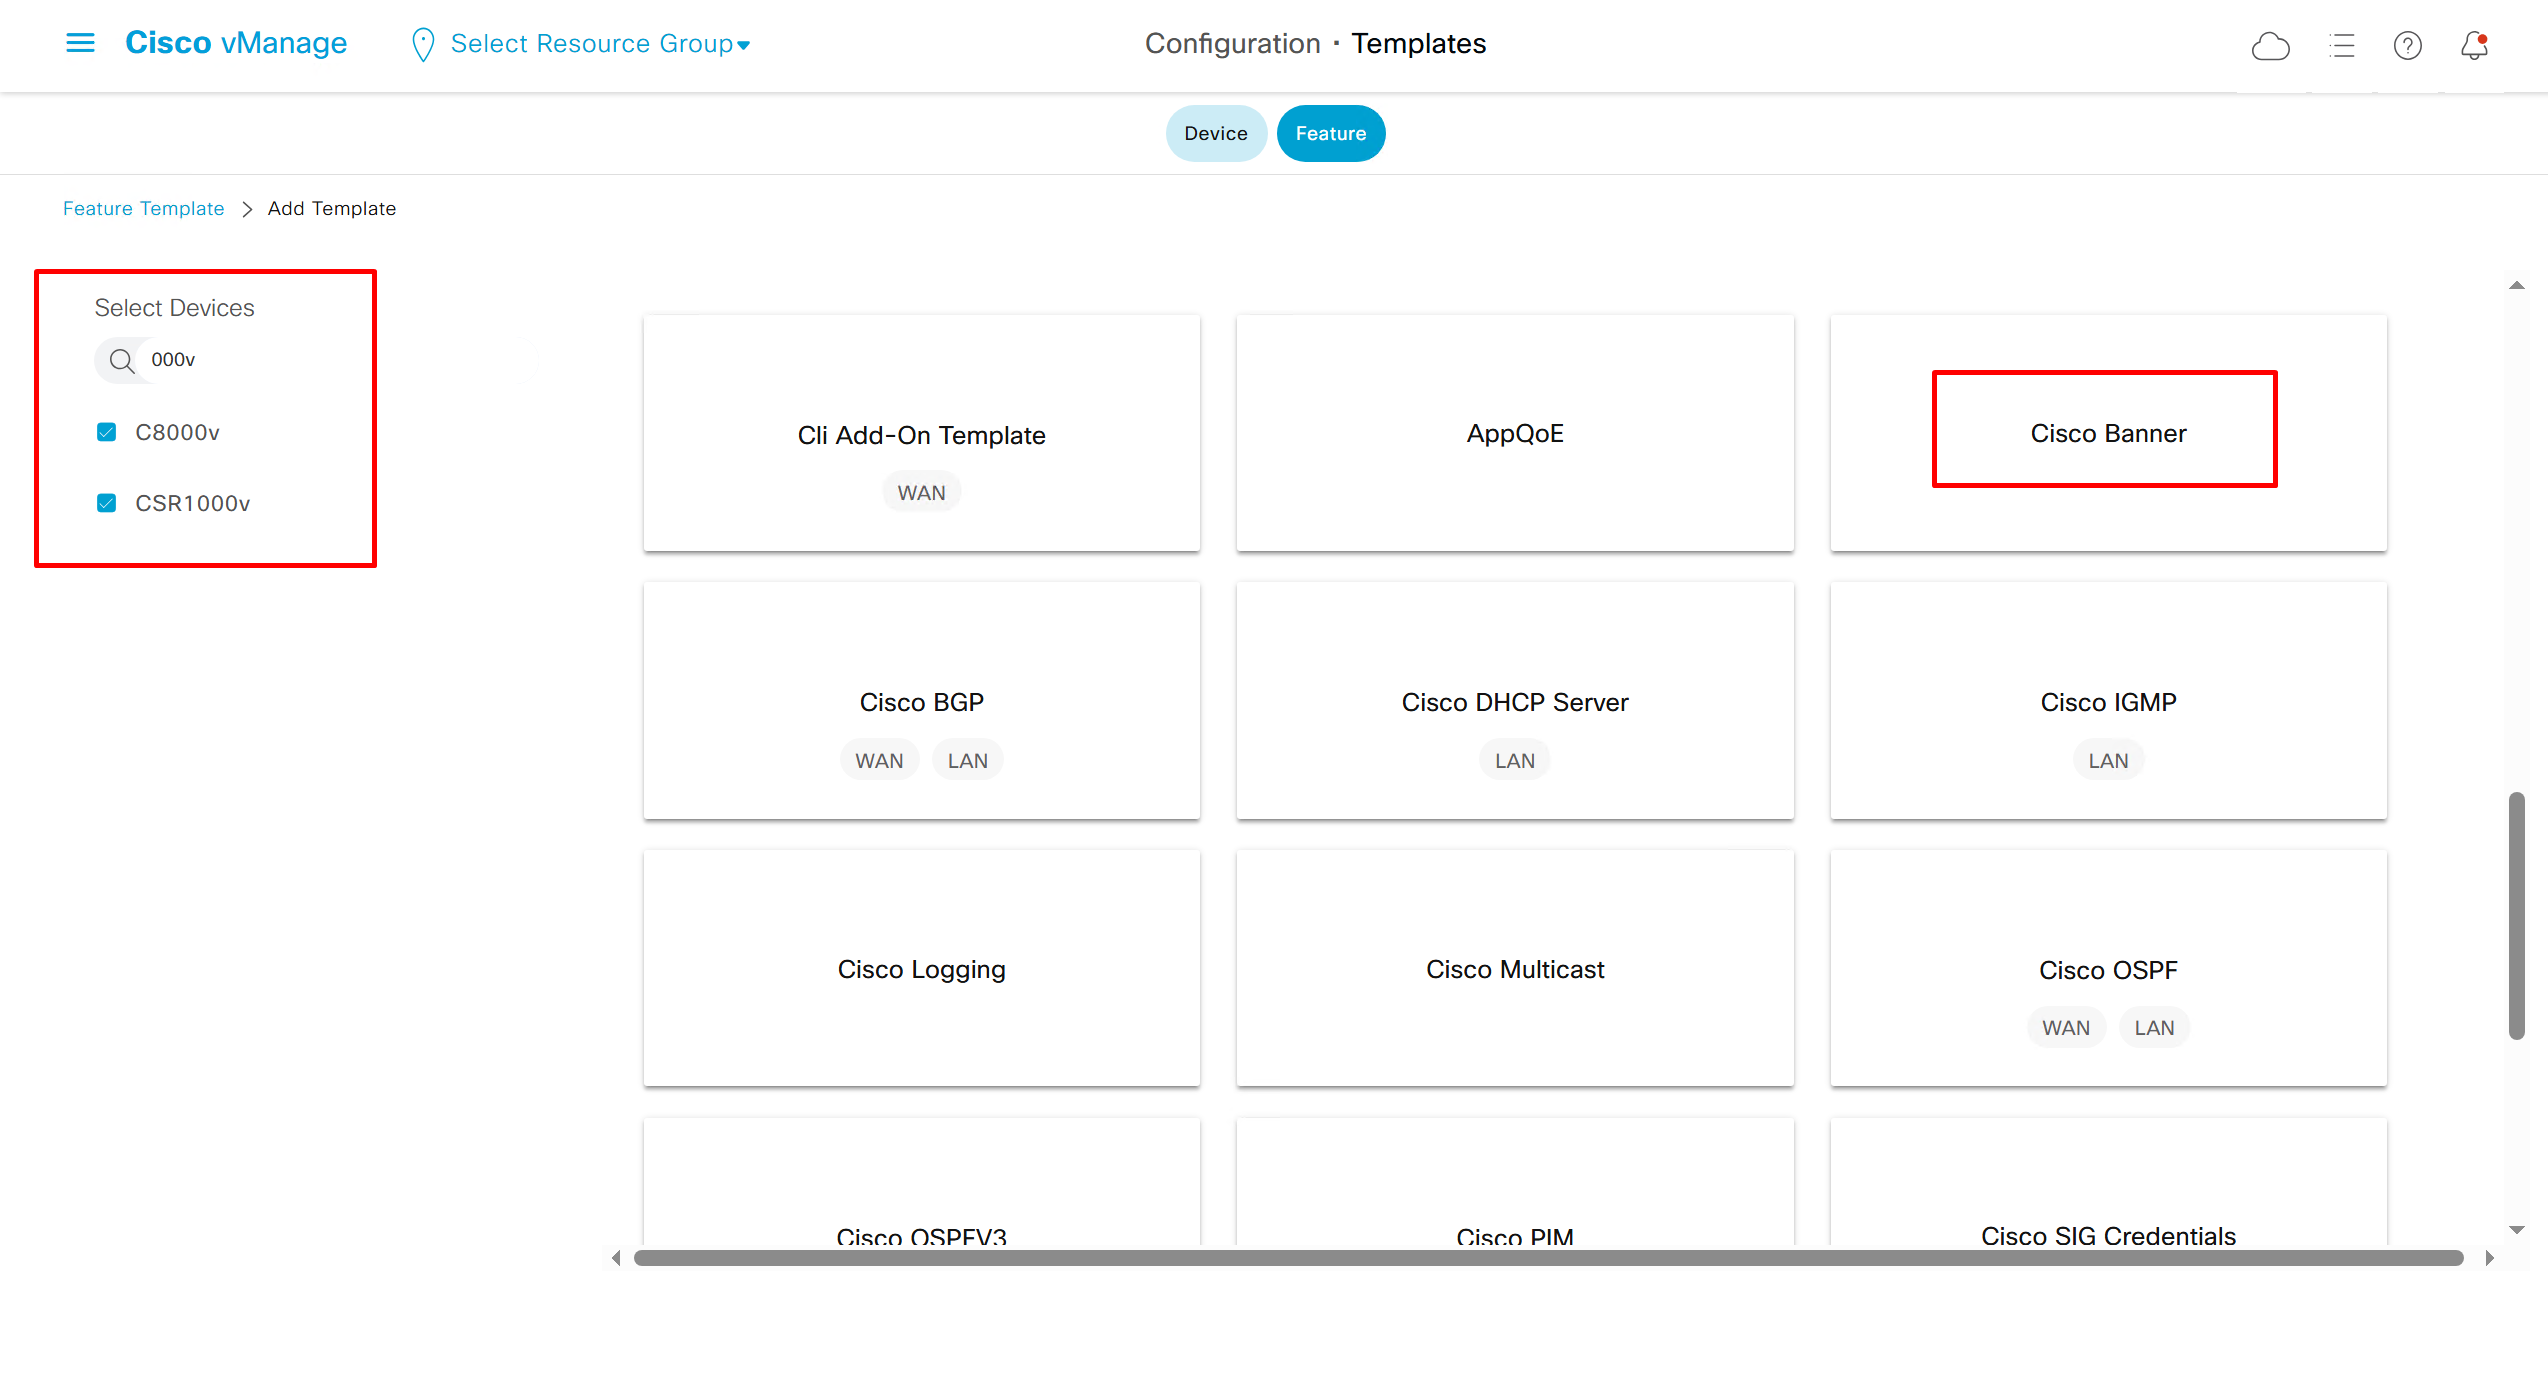The width and height of the screenshot is (2548, 1374).
Task: Select the Cisco Banner template
Action: [2107, 433]
